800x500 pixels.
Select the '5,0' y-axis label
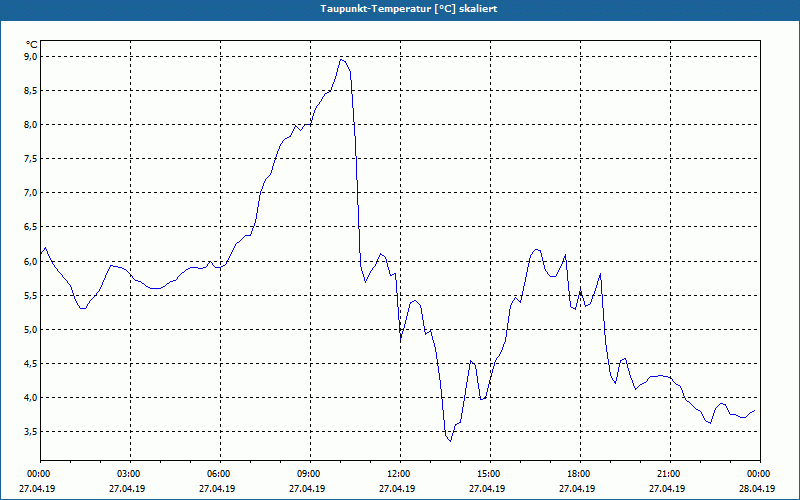pos(31,330)
